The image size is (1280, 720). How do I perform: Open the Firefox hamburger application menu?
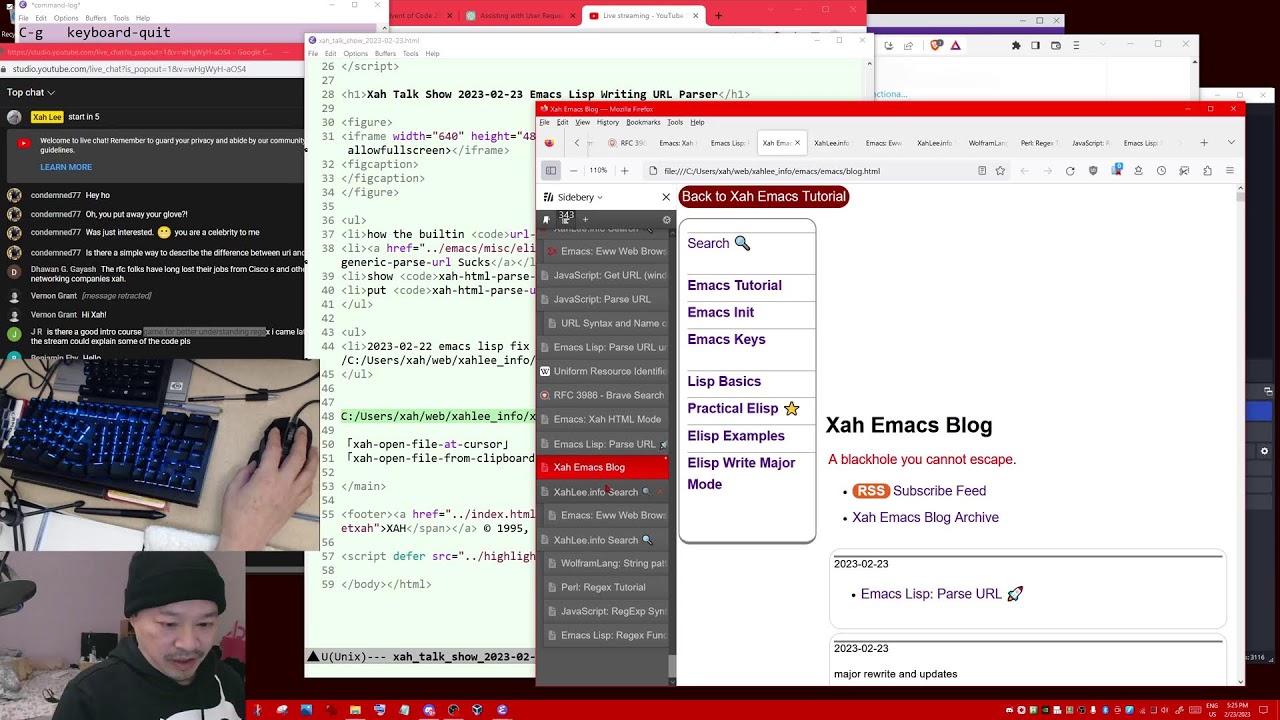point(1230,171)
